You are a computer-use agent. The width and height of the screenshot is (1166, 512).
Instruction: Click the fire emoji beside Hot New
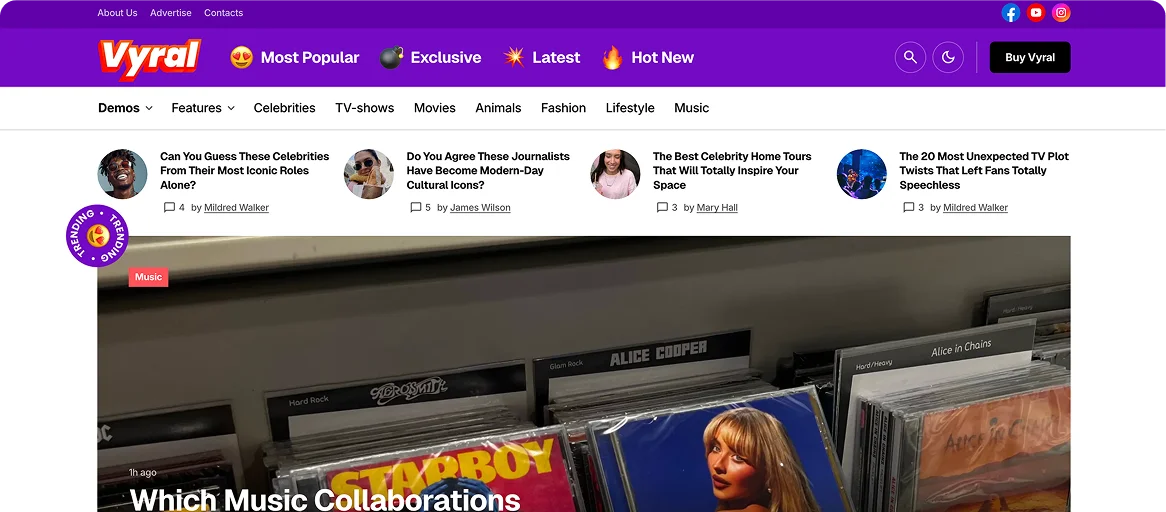pos(613,57)
